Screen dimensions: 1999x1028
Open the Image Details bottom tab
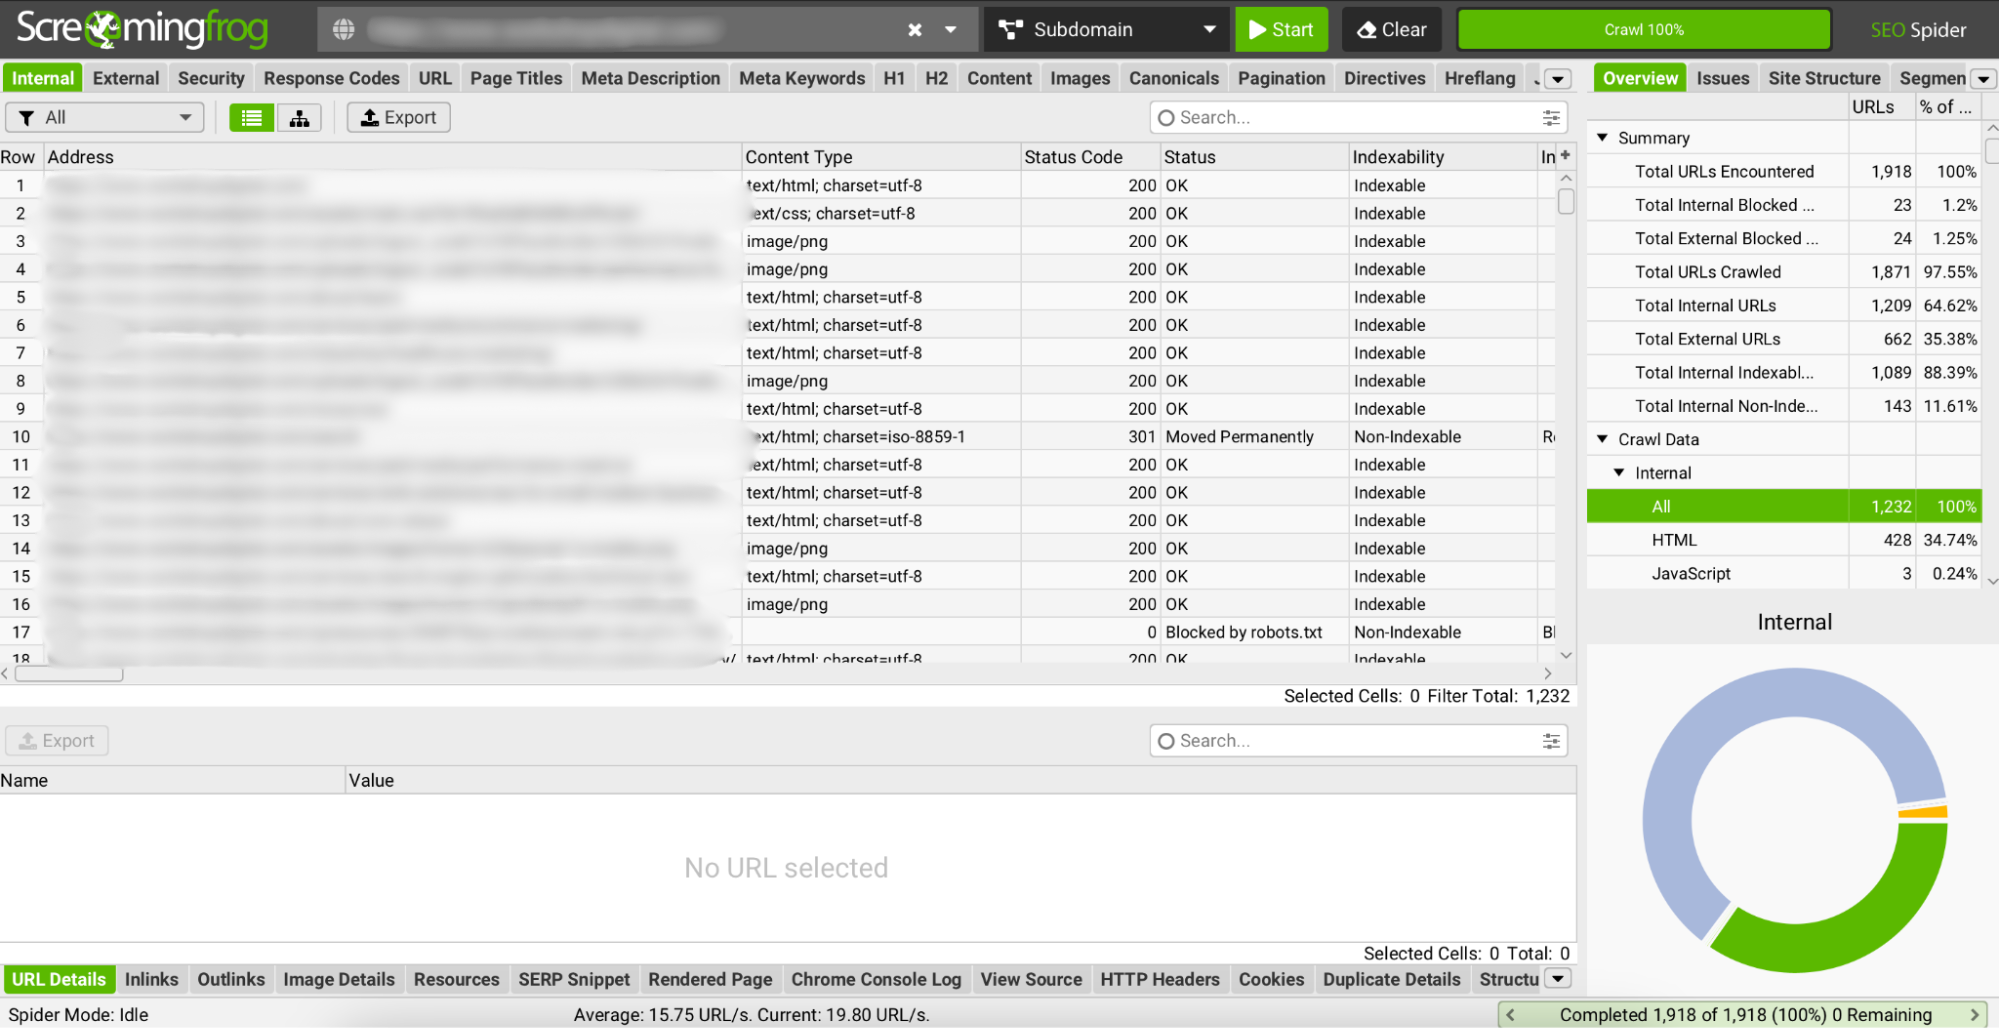coord(339,980)
